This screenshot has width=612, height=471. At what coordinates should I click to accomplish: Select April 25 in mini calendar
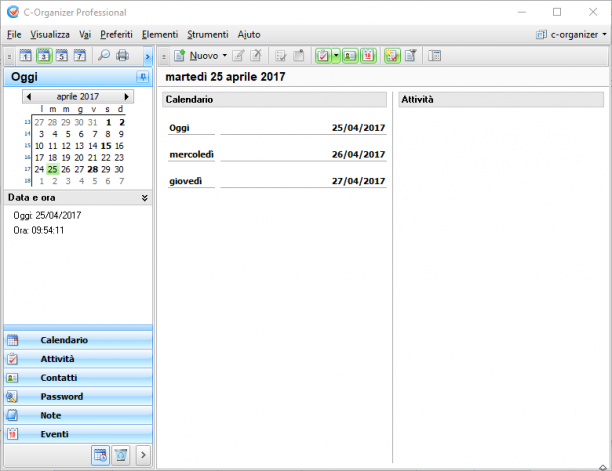52,169
